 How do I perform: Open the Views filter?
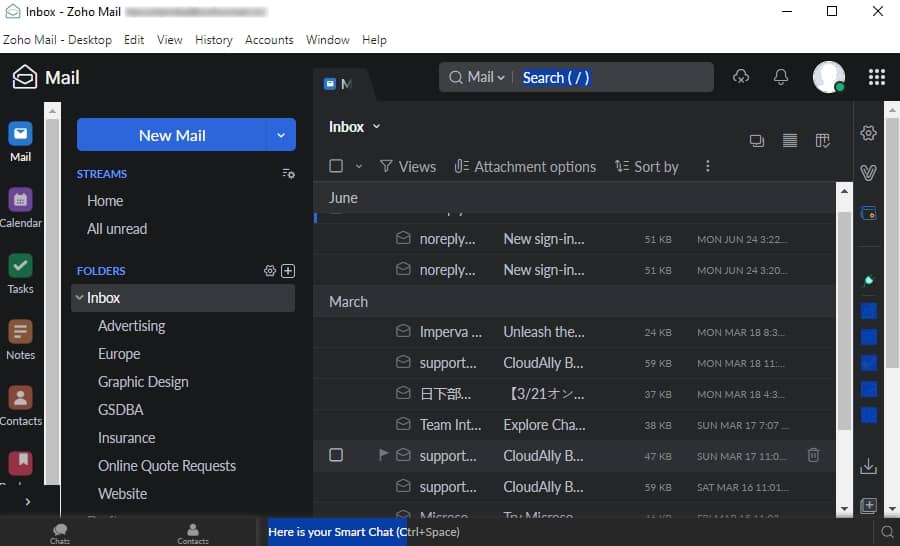(x=408, y=166)
